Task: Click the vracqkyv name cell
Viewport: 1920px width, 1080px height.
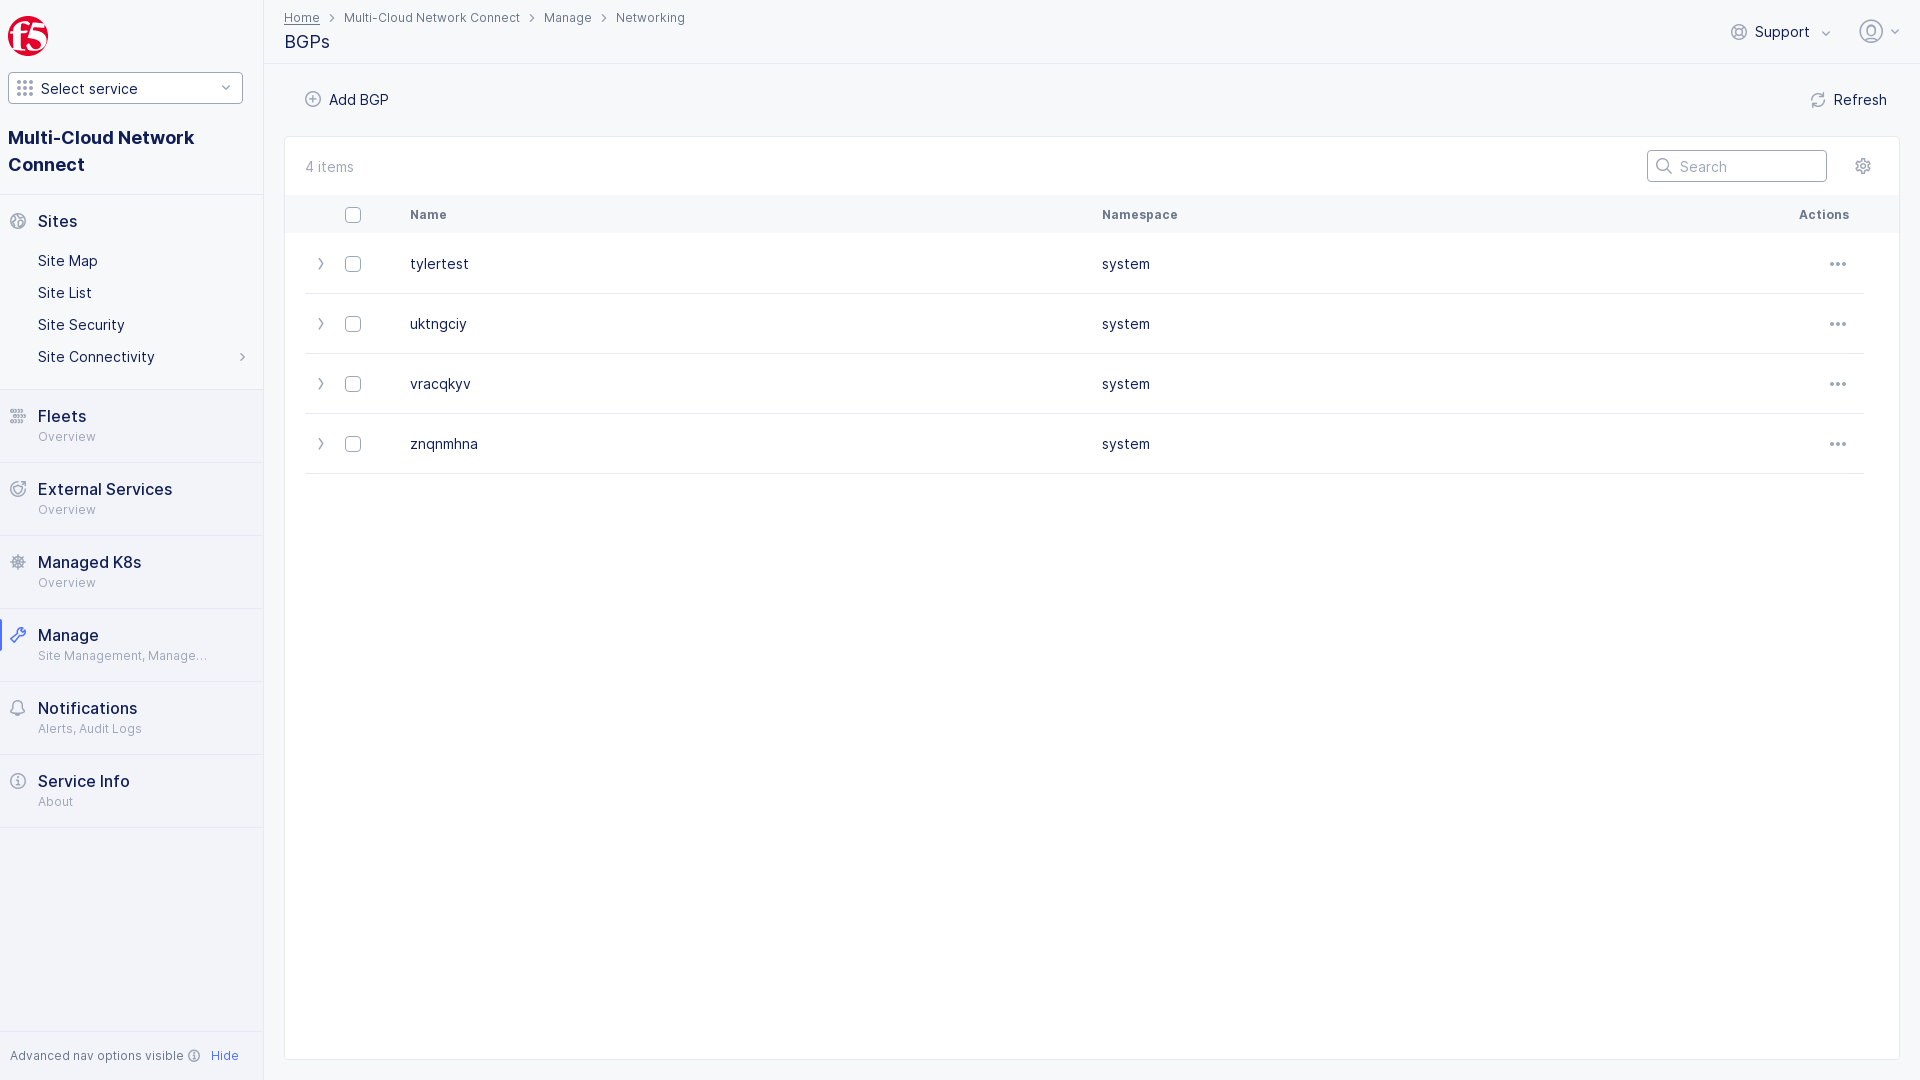Action: 440,384
